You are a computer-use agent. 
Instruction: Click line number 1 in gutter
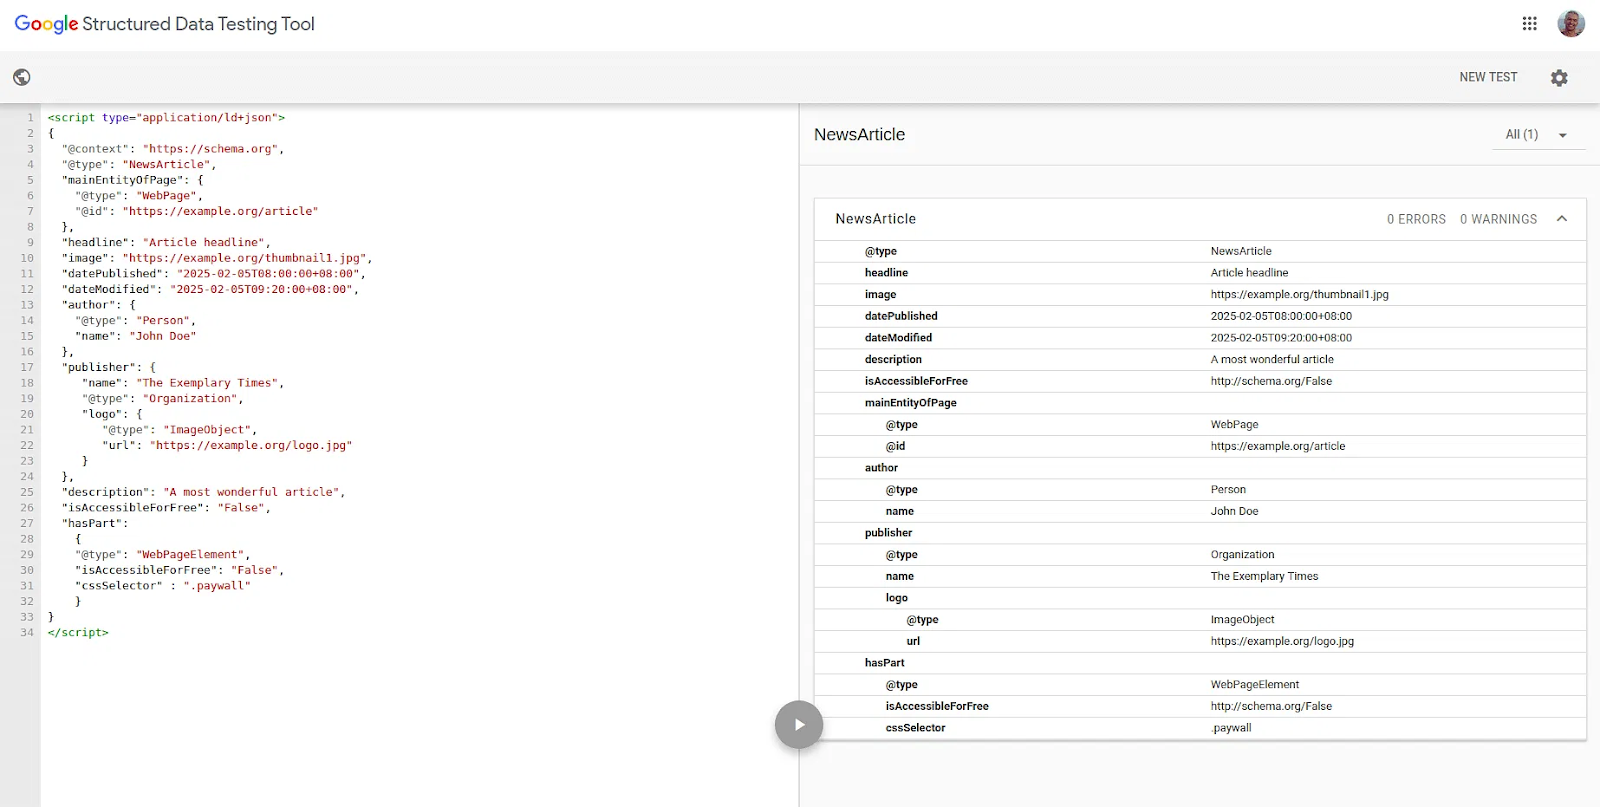[30, 118]
